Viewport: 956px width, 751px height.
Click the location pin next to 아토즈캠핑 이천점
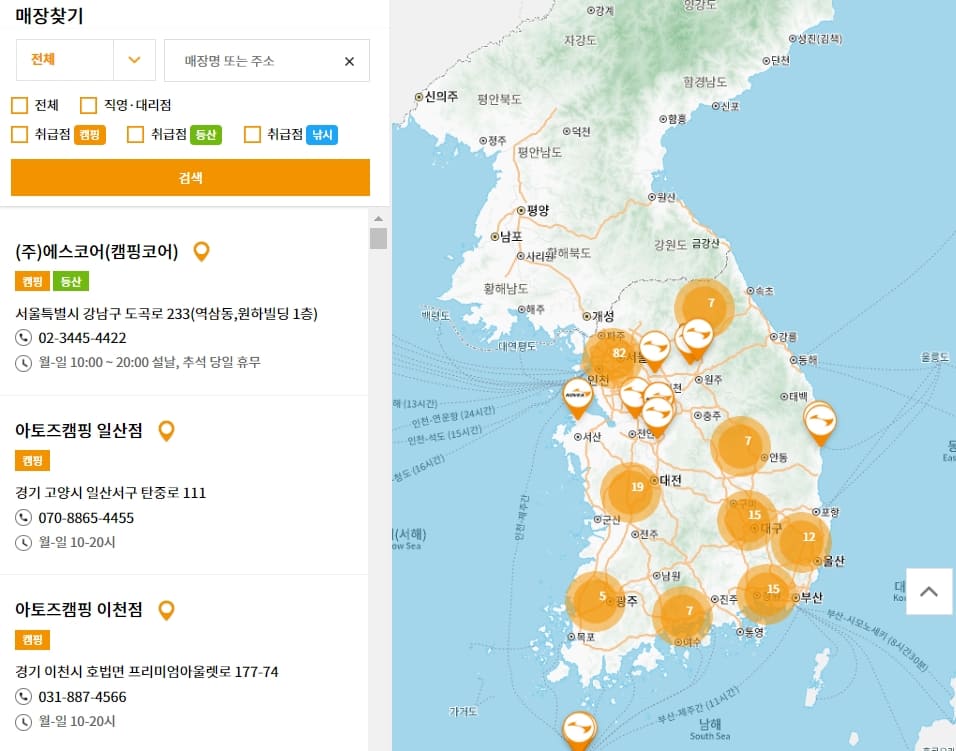[x=166, y=610]
